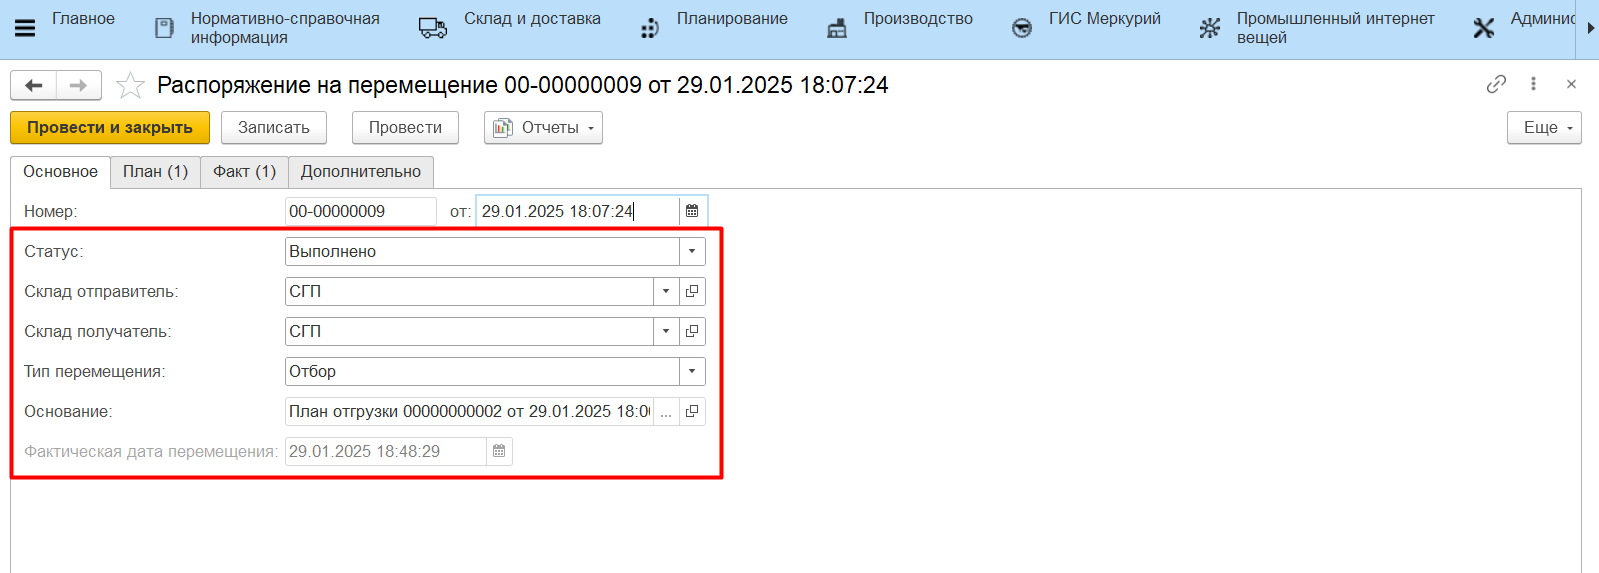Expand the Склад отправитель dropdown
Screen dimensions: 1599x573
666,291
